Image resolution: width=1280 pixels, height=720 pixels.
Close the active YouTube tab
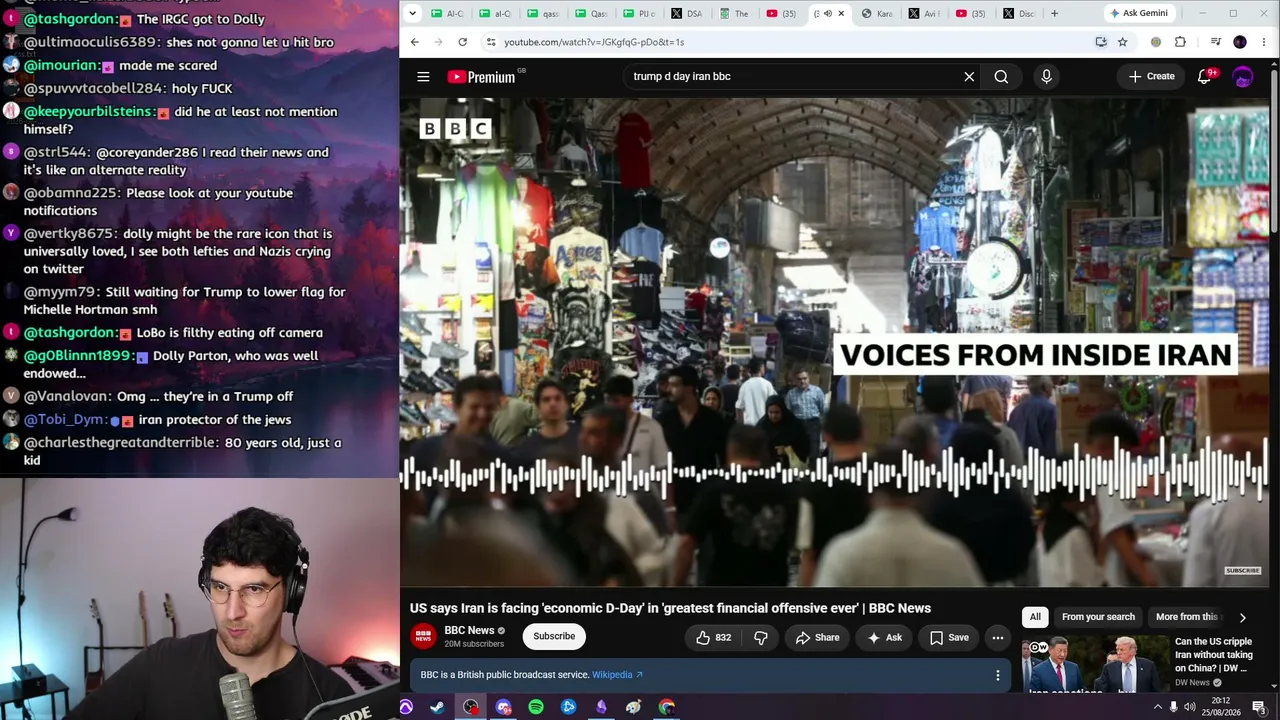(x=841, y=14)
